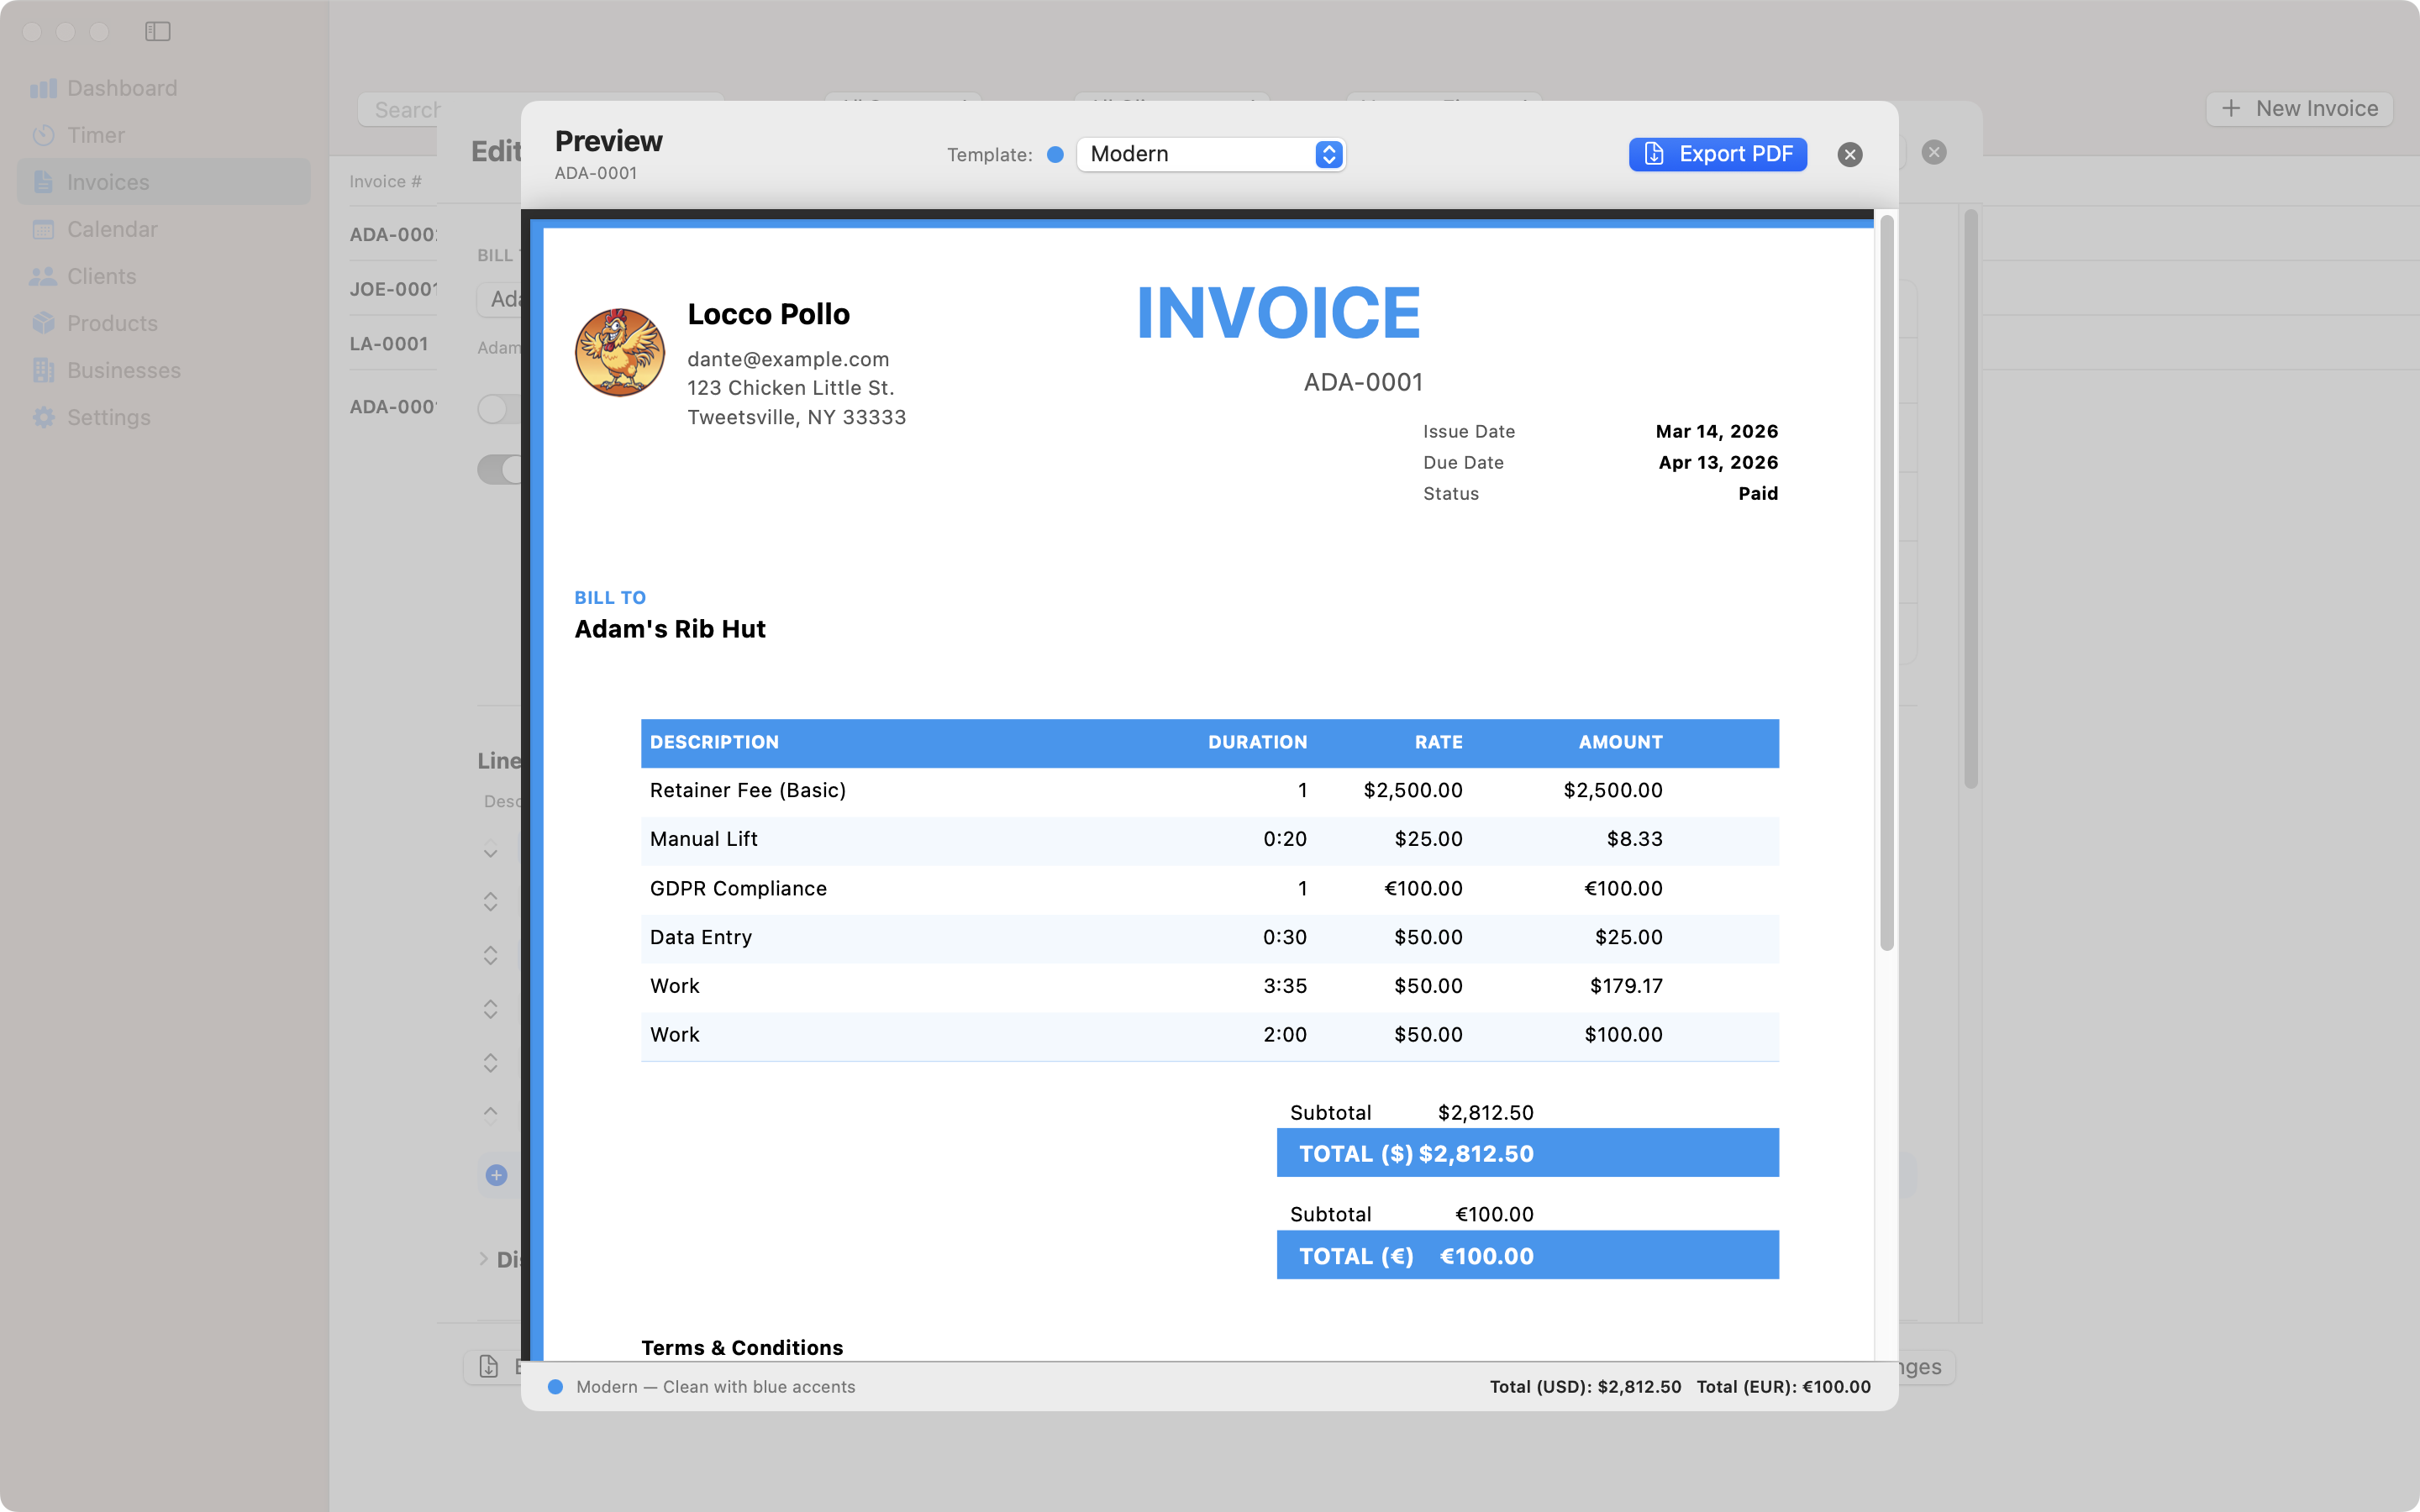The width and height of the screenshot is (2420, 1512).
Task: Close the Edit invoice window behind
Action: 1934,152
